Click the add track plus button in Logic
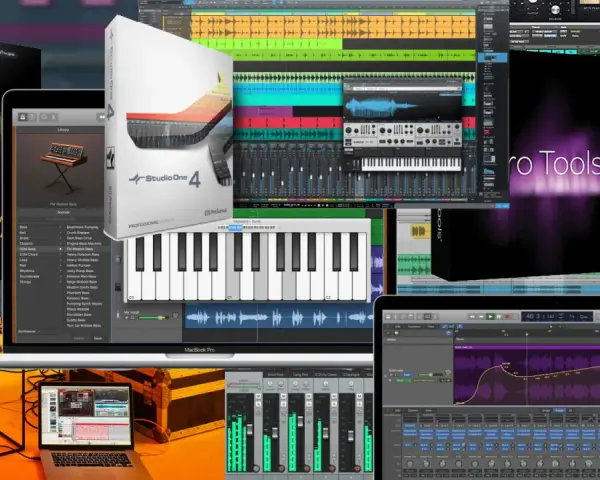Image resolution: width=600 pixels, height=480 pixels. (x=388, y=333)
